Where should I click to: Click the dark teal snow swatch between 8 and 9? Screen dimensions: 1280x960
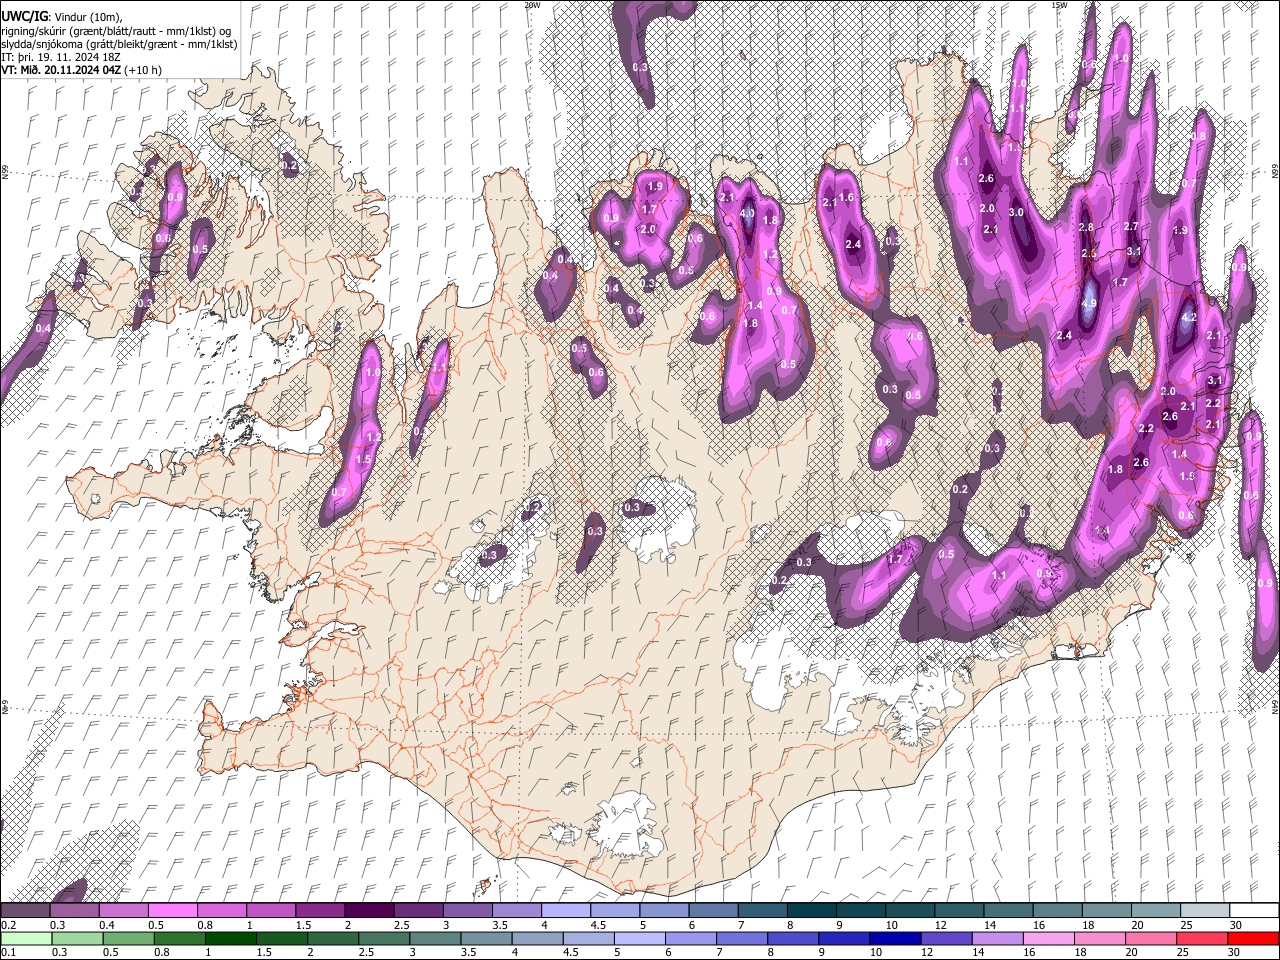[x=812, y=911]
